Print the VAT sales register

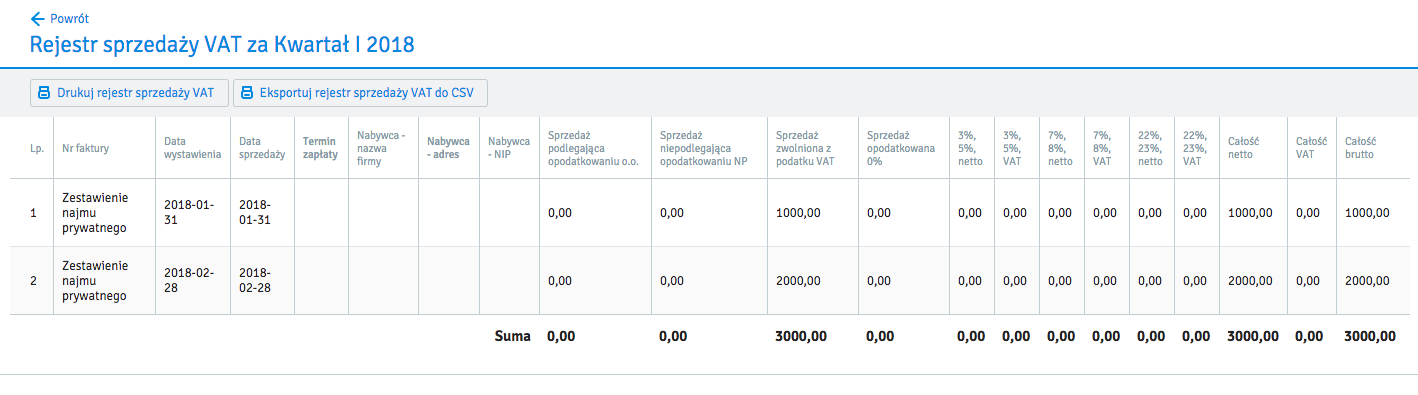(x=129, y=93)
